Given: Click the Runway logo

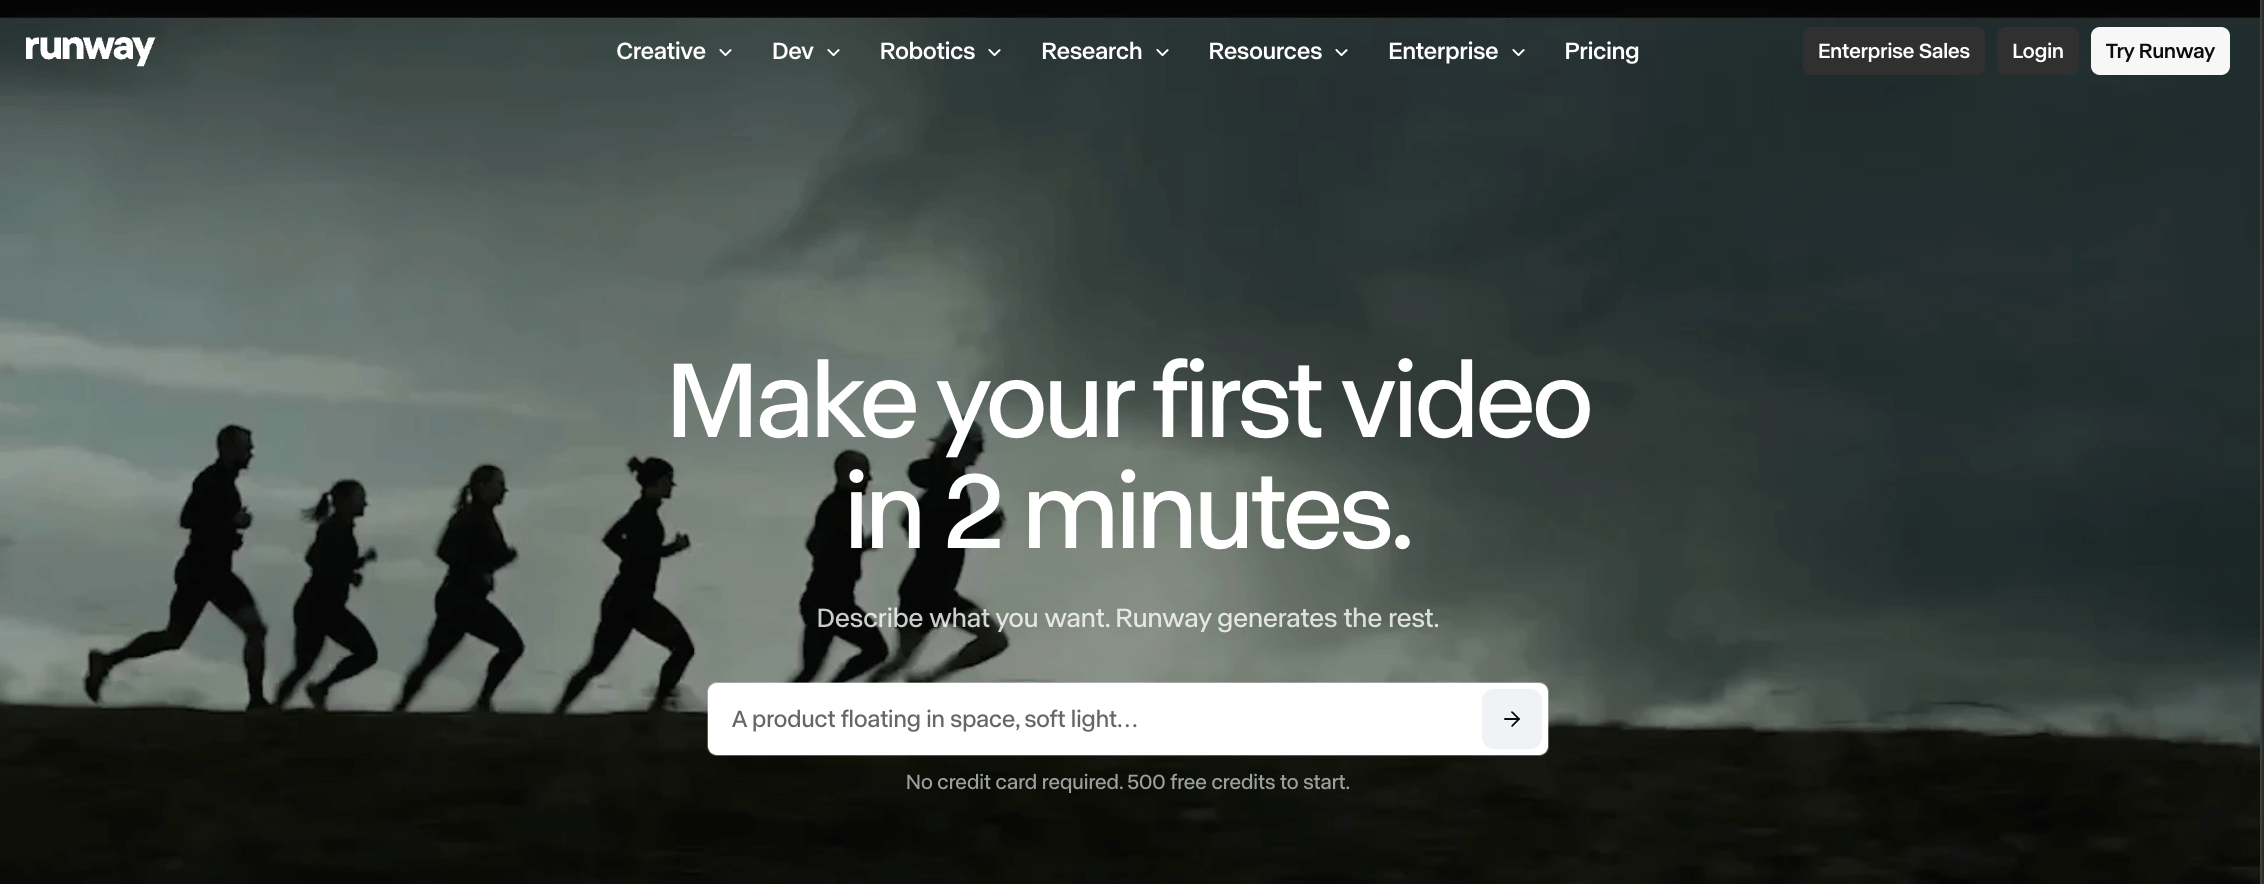Looking at the screenshot, I should pos(90,50).
